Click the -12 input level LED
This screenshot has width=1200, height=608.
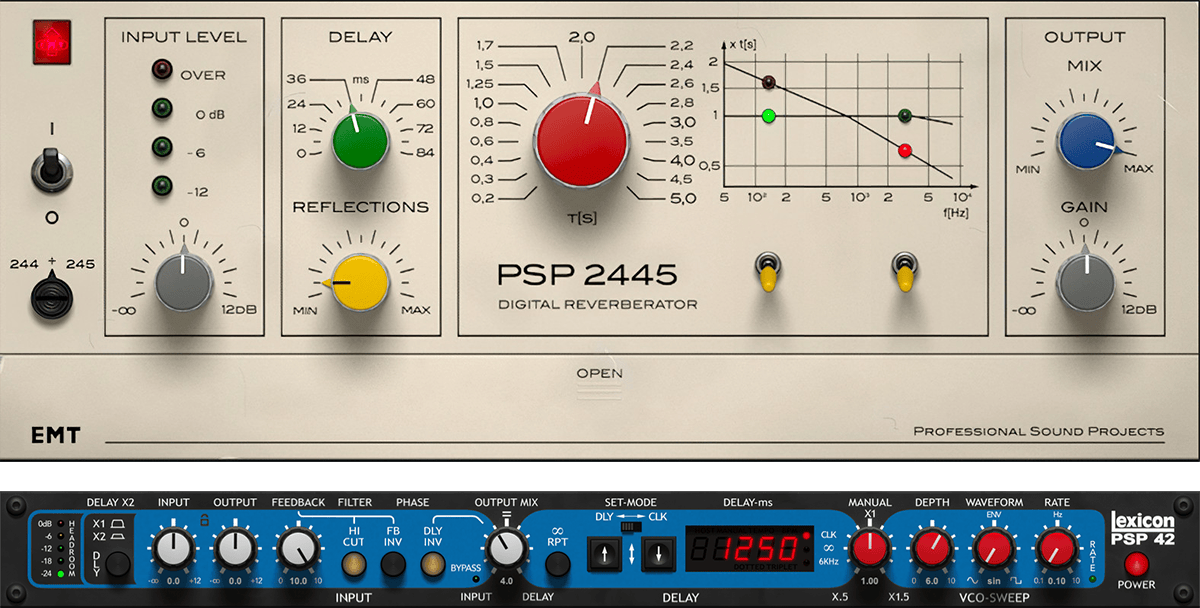click(162, 185)
